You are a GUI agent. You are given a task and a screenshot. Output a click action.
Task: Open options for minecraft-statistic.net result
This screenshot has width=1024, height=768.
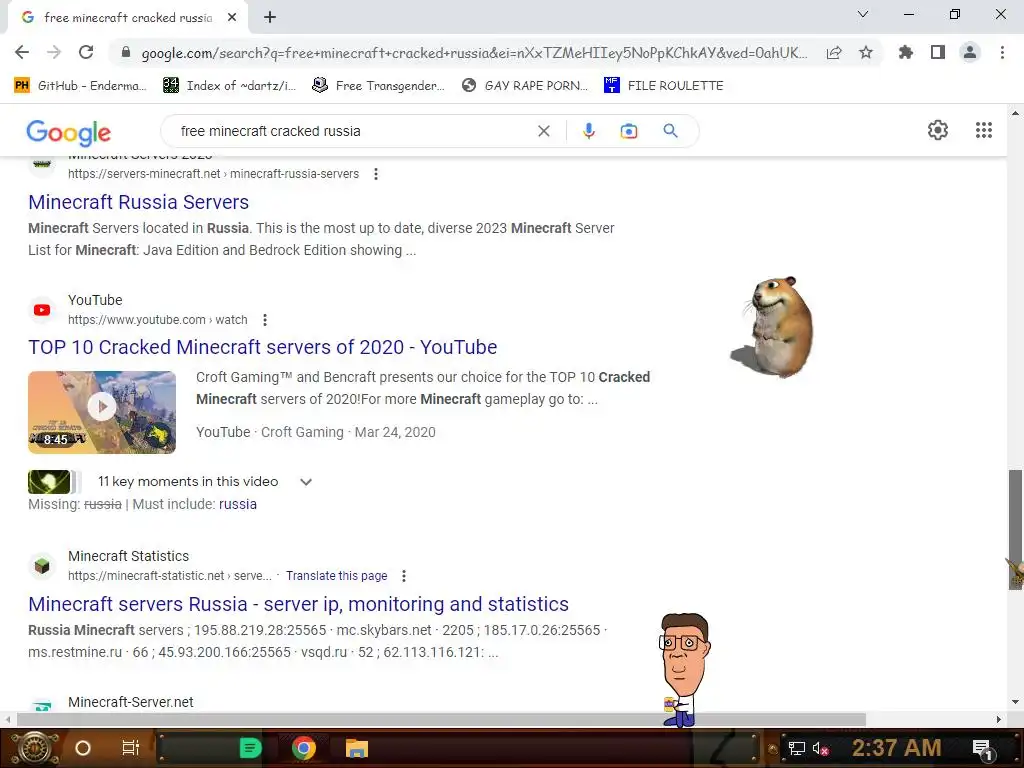[404, 576]
